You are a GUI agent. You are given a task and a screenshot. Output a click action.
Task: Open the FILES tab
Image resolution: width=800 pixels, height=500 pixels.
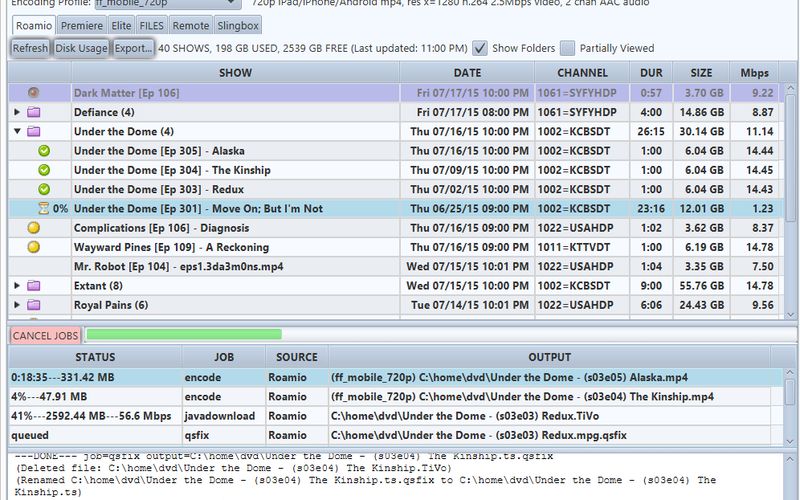(152, 26)
